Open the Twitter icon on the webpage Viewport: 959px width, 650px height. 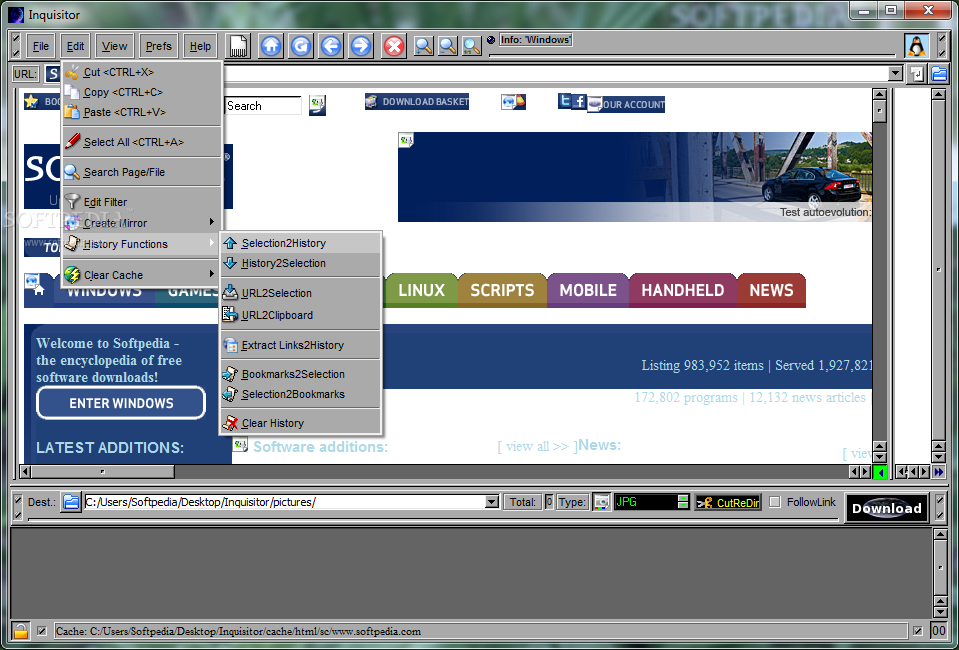(565, 101)
